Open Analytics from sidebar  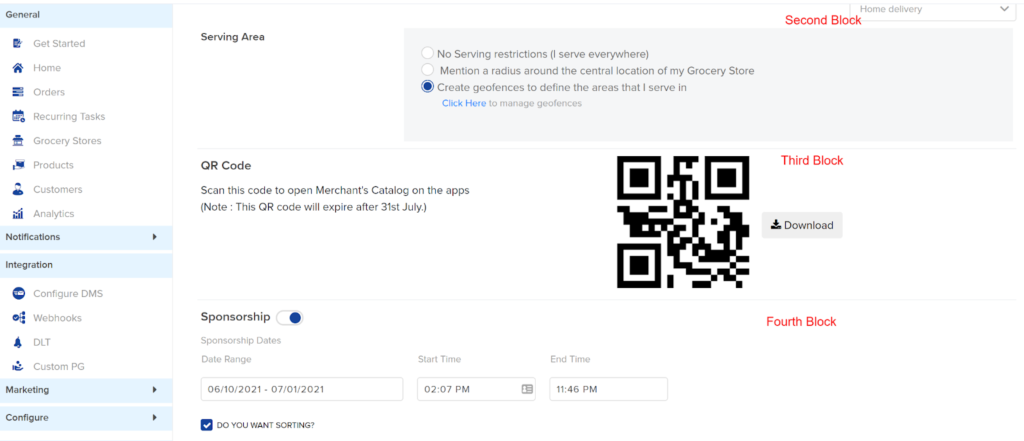click(x=54, y=214)
